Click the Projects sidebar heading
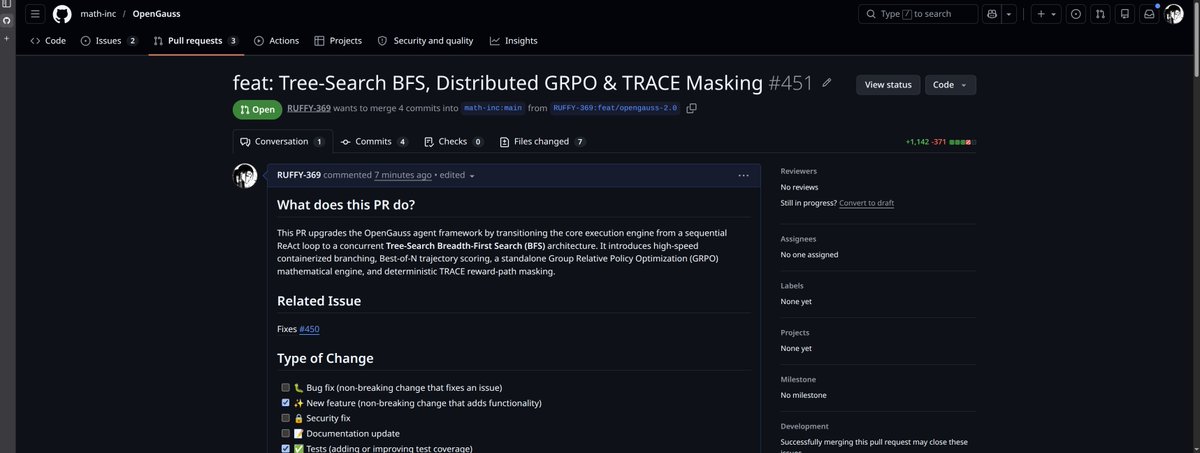This screenshot has height=453, width=1200. (797, 333)
